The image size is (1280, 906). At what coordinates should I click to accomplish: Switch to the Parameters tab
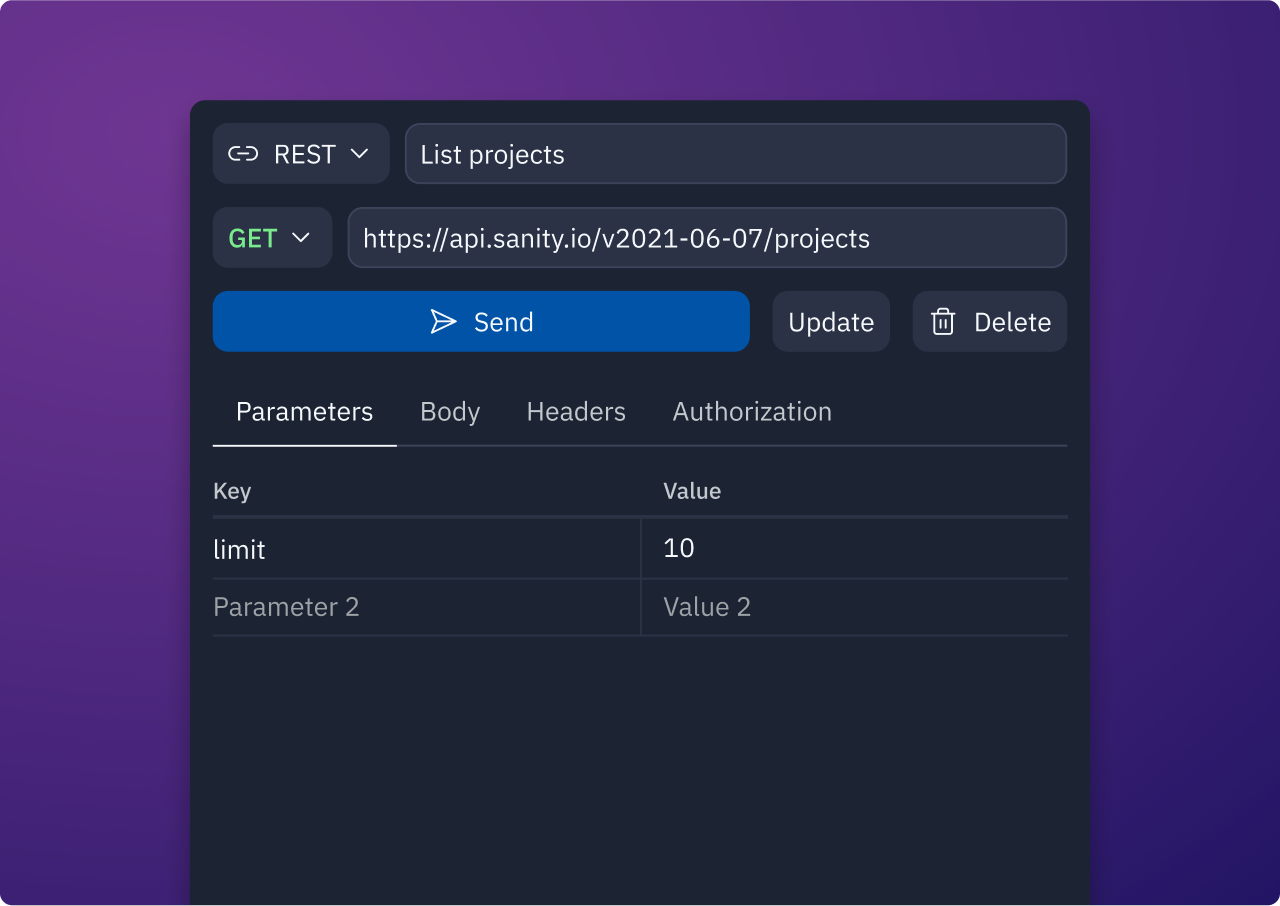point(304,412)
